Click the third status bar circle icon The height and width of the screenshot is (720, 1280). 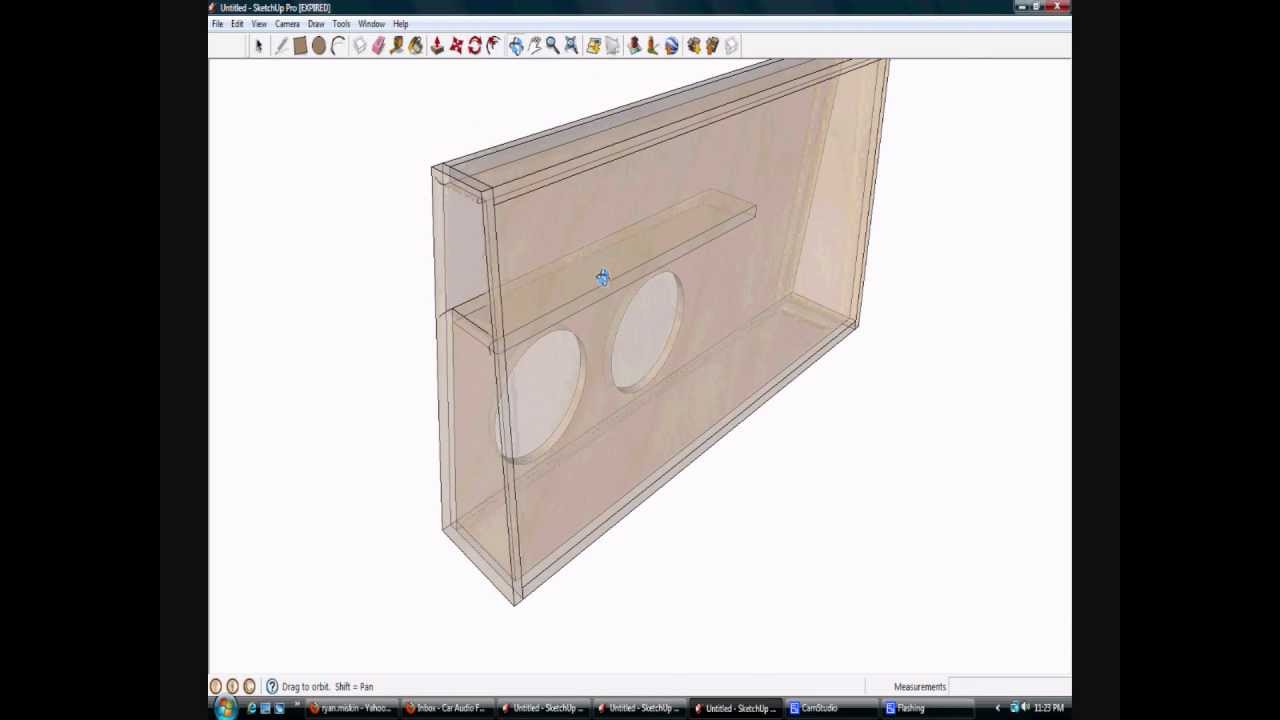(x=249, y=687)
